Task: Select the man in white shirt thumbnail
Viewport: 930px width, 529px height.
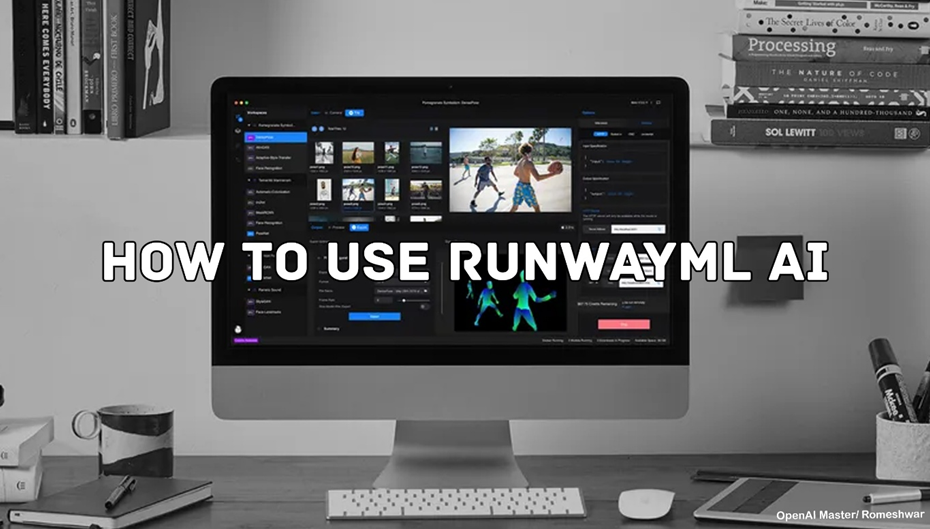Action: tap(324, 190)
